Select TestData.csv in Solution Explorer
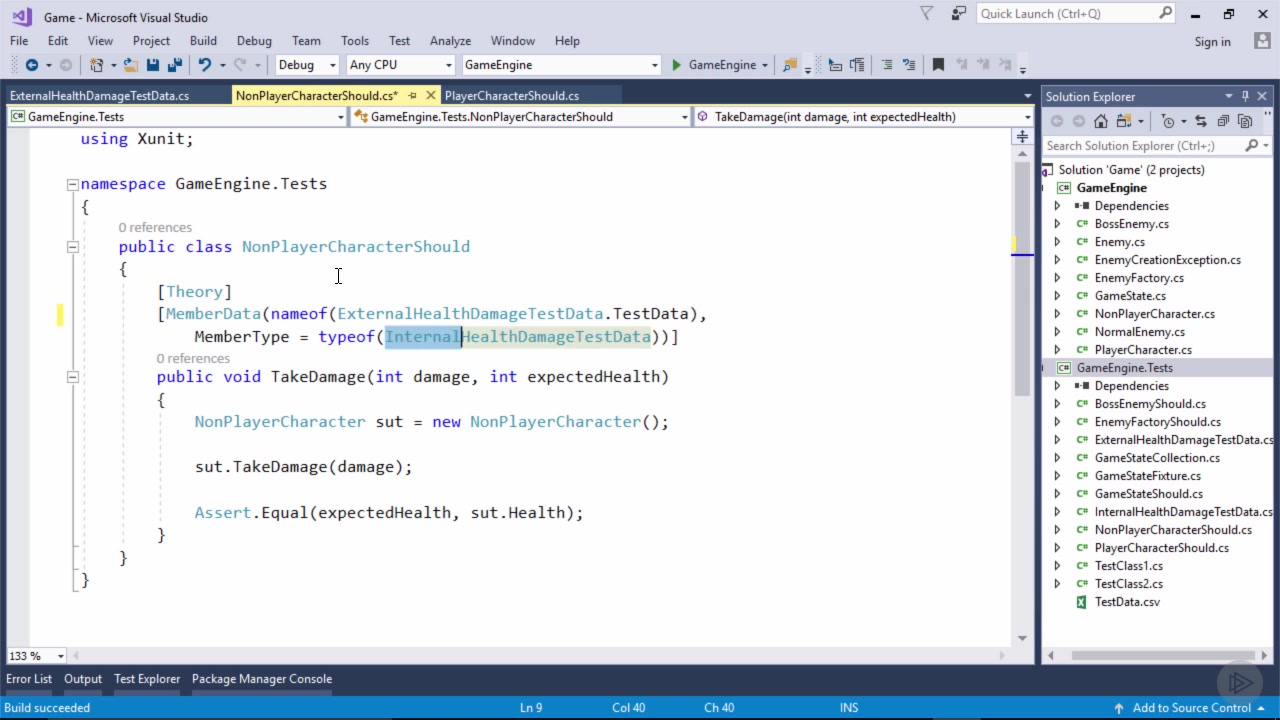 click(x=1127, y=602)
